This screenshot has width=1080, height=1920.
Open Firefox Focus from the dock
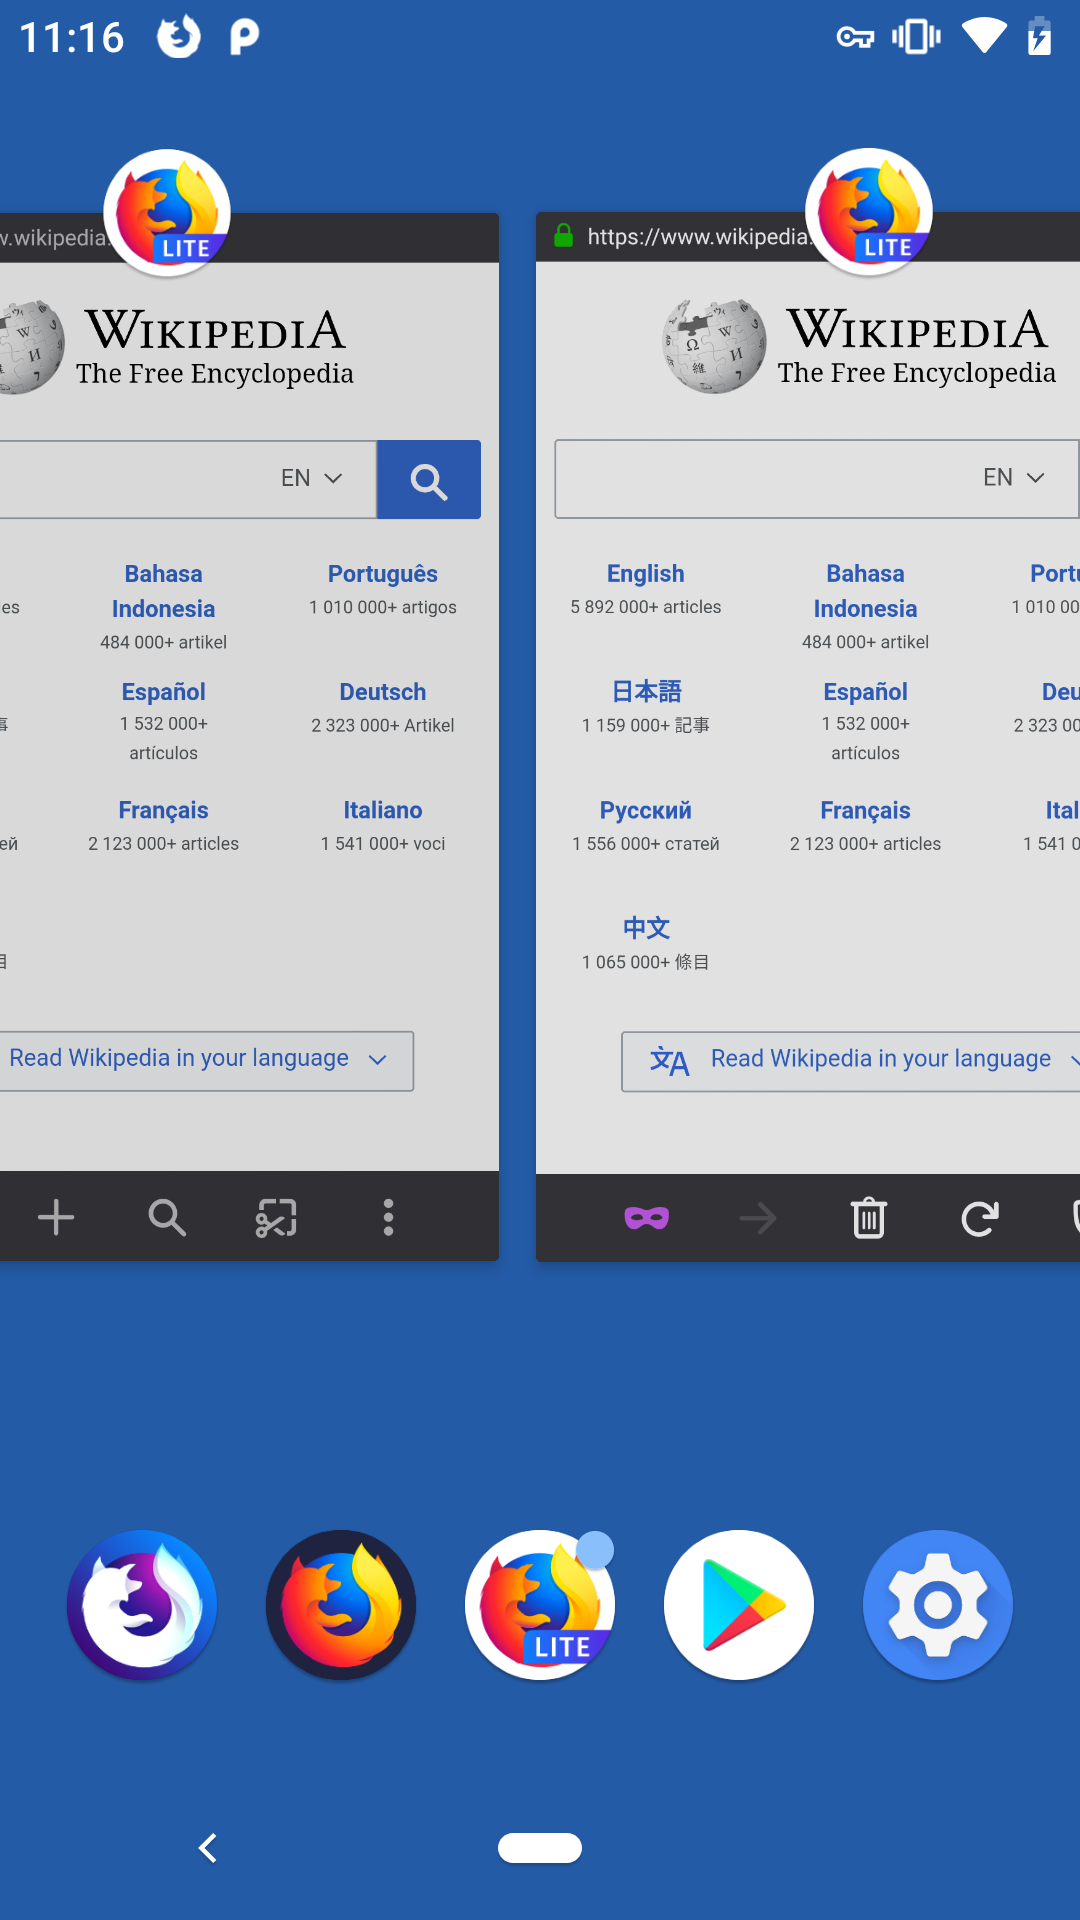[x=142, y=1605]
